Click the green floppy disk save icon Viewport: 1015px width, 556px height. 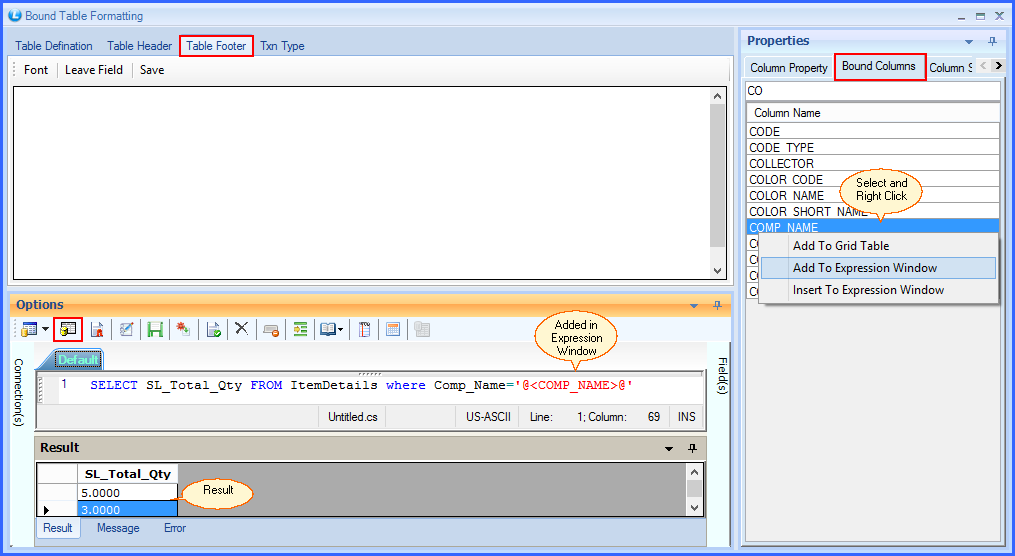[155, 329]
